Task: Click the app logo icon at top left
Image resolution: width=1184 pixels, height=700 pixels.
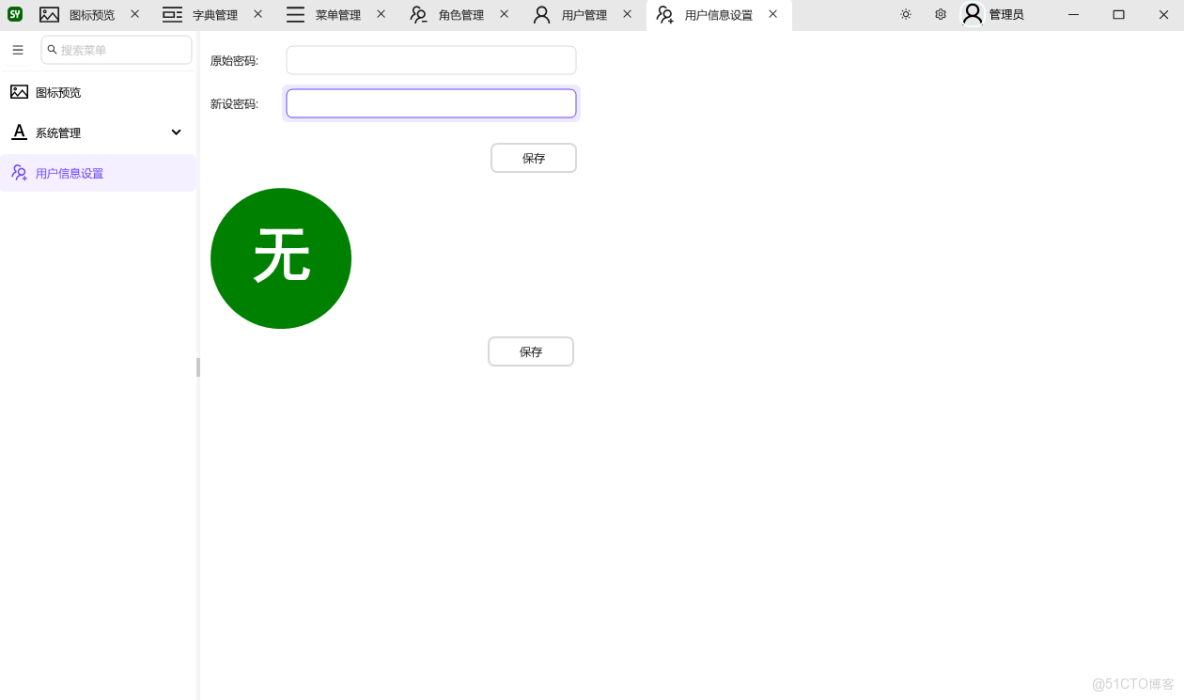Action: (14, 14)
